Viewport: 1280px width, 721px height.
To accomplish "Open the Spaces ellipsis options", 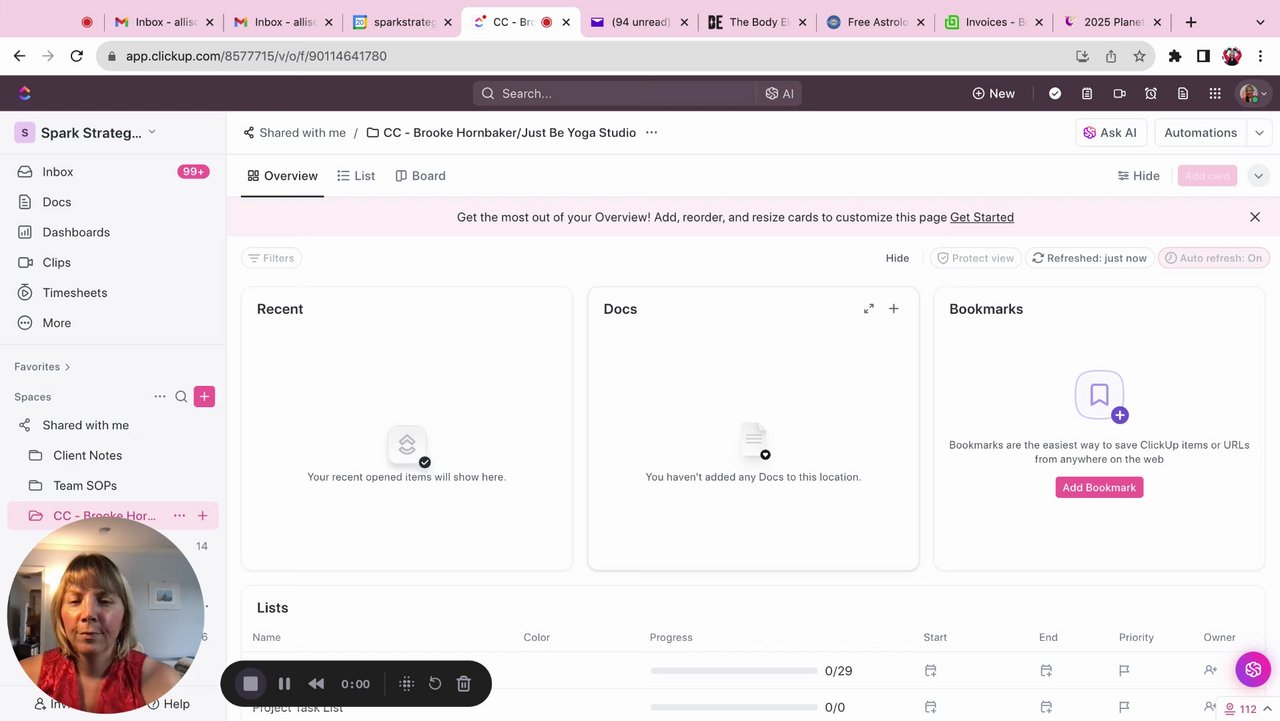I will pyautogui.click(x=160, y=397).
